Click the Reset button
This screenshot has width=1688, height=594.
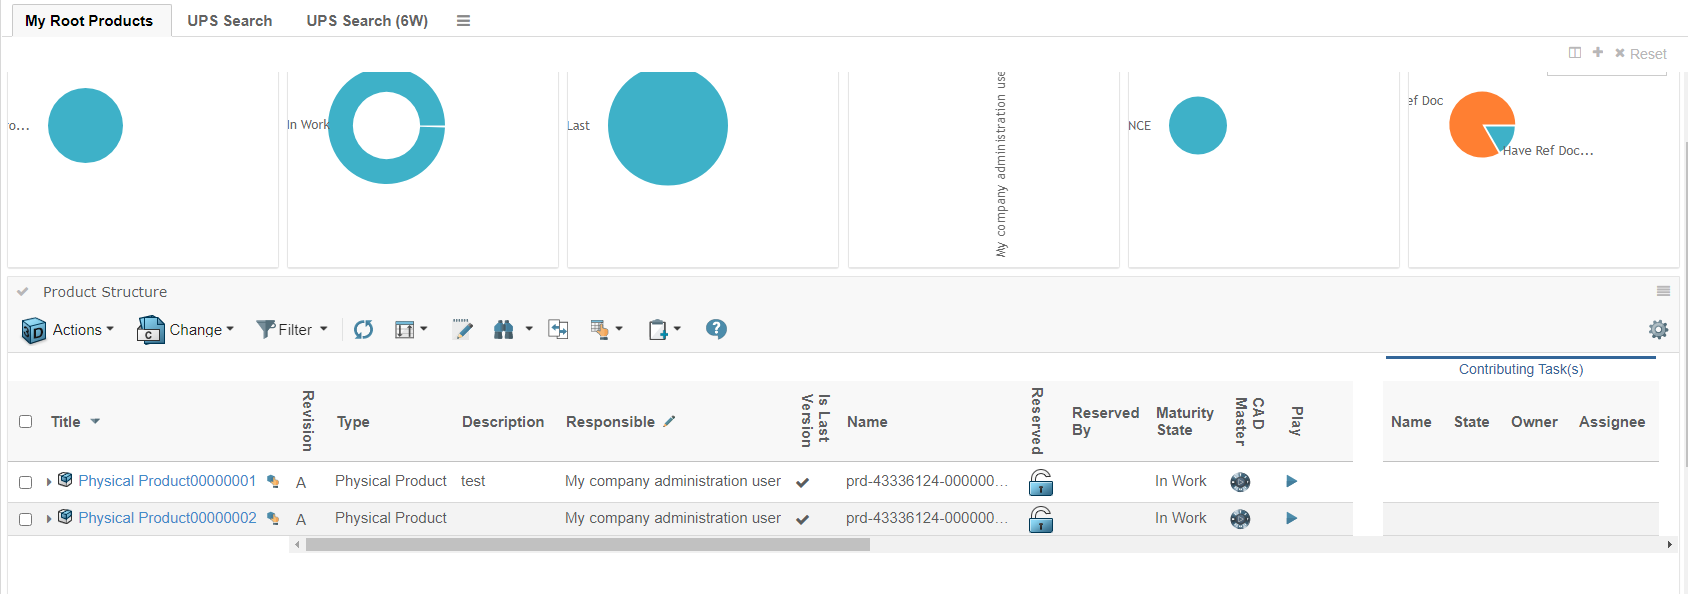[x=1641, y=54]
